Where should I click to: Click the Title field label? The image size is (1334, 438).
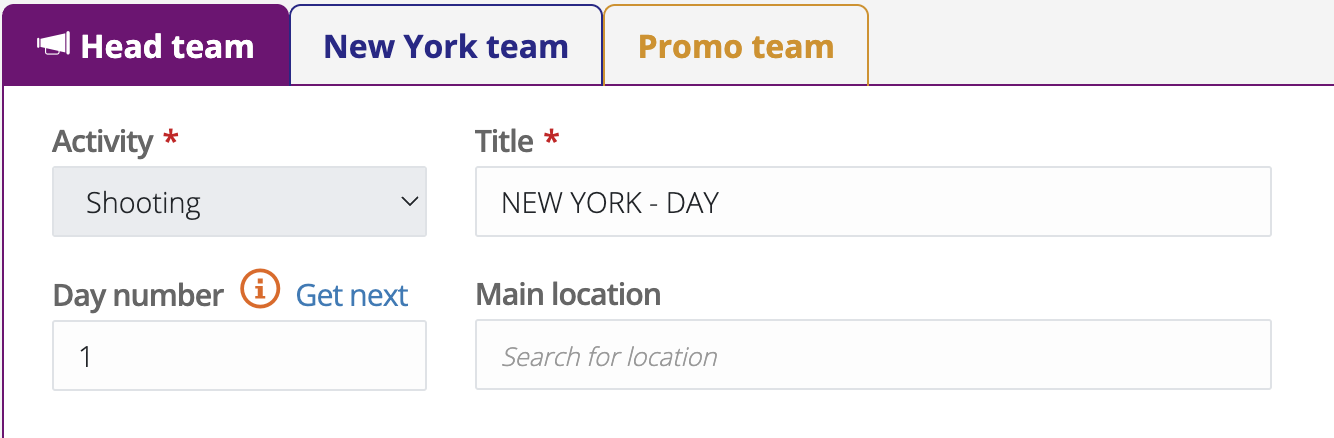point(504,142)
